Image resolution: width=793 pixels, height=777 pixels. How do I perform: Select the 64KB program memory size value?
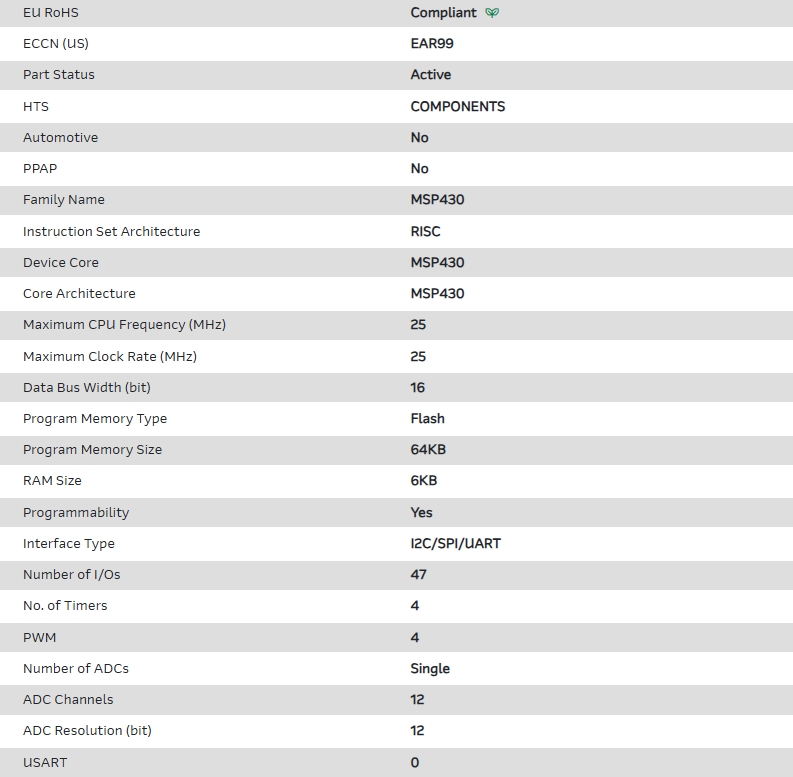tap(428, 450)
